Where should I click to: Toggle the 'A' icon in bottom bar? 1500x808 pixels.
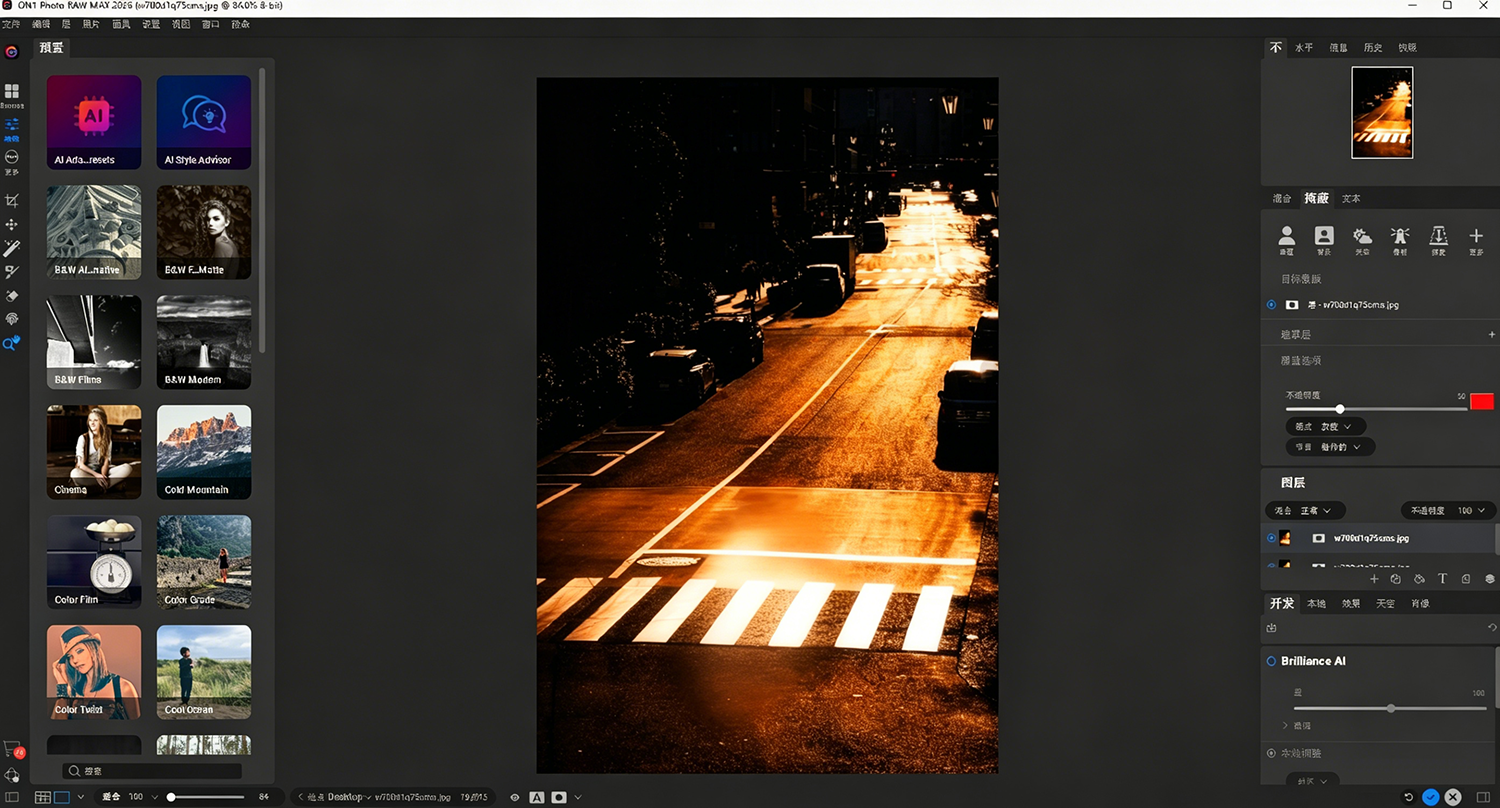click(x=537, y=797)
